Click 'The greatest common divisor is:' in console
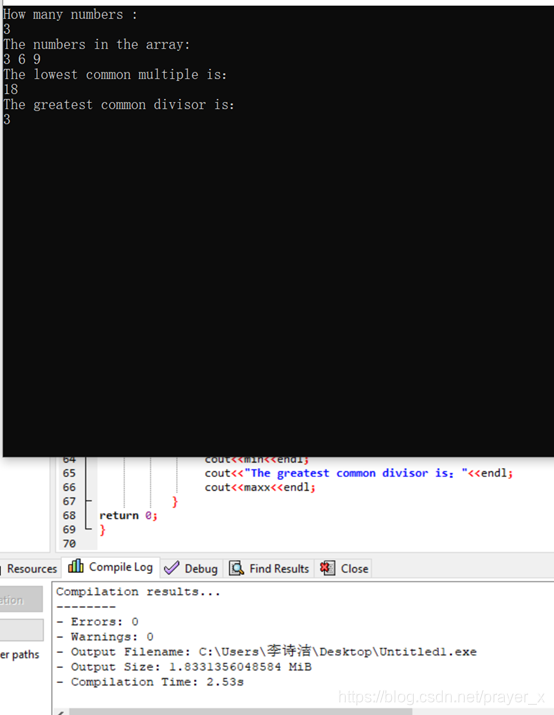This screenshot has width=554, height=715. click(119, 104)
